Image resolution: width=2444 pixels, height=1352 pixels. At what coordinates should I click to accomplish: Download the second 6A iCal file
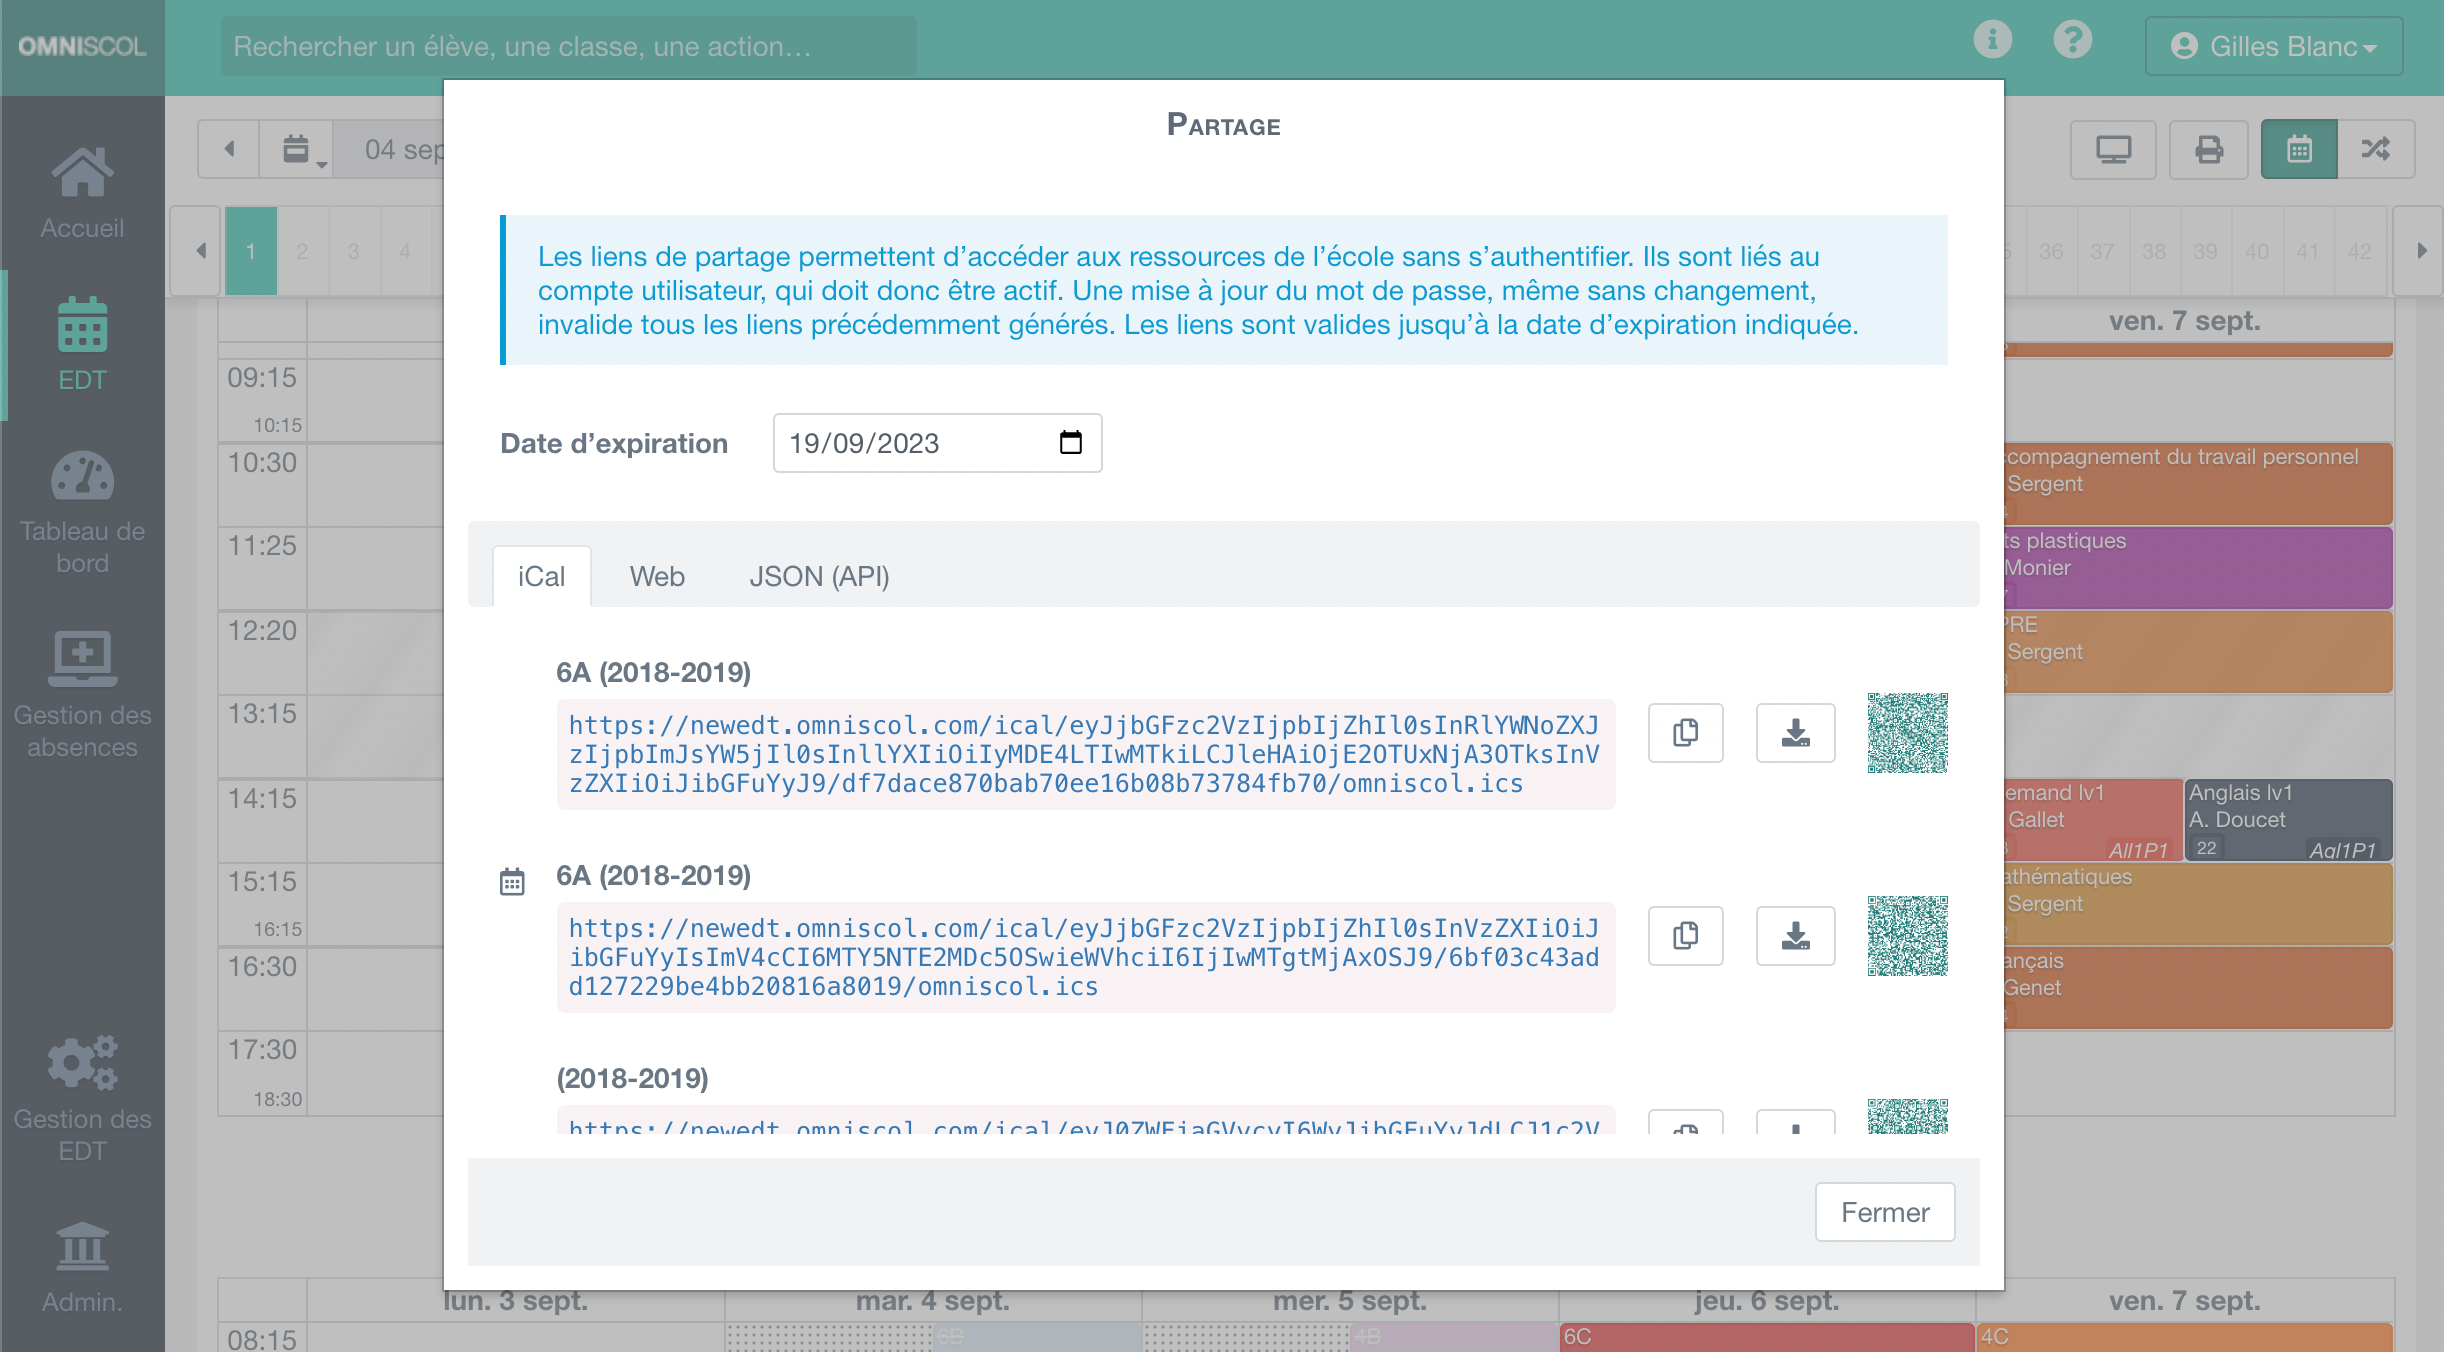pyautogui.click(x=1796, y=936)
